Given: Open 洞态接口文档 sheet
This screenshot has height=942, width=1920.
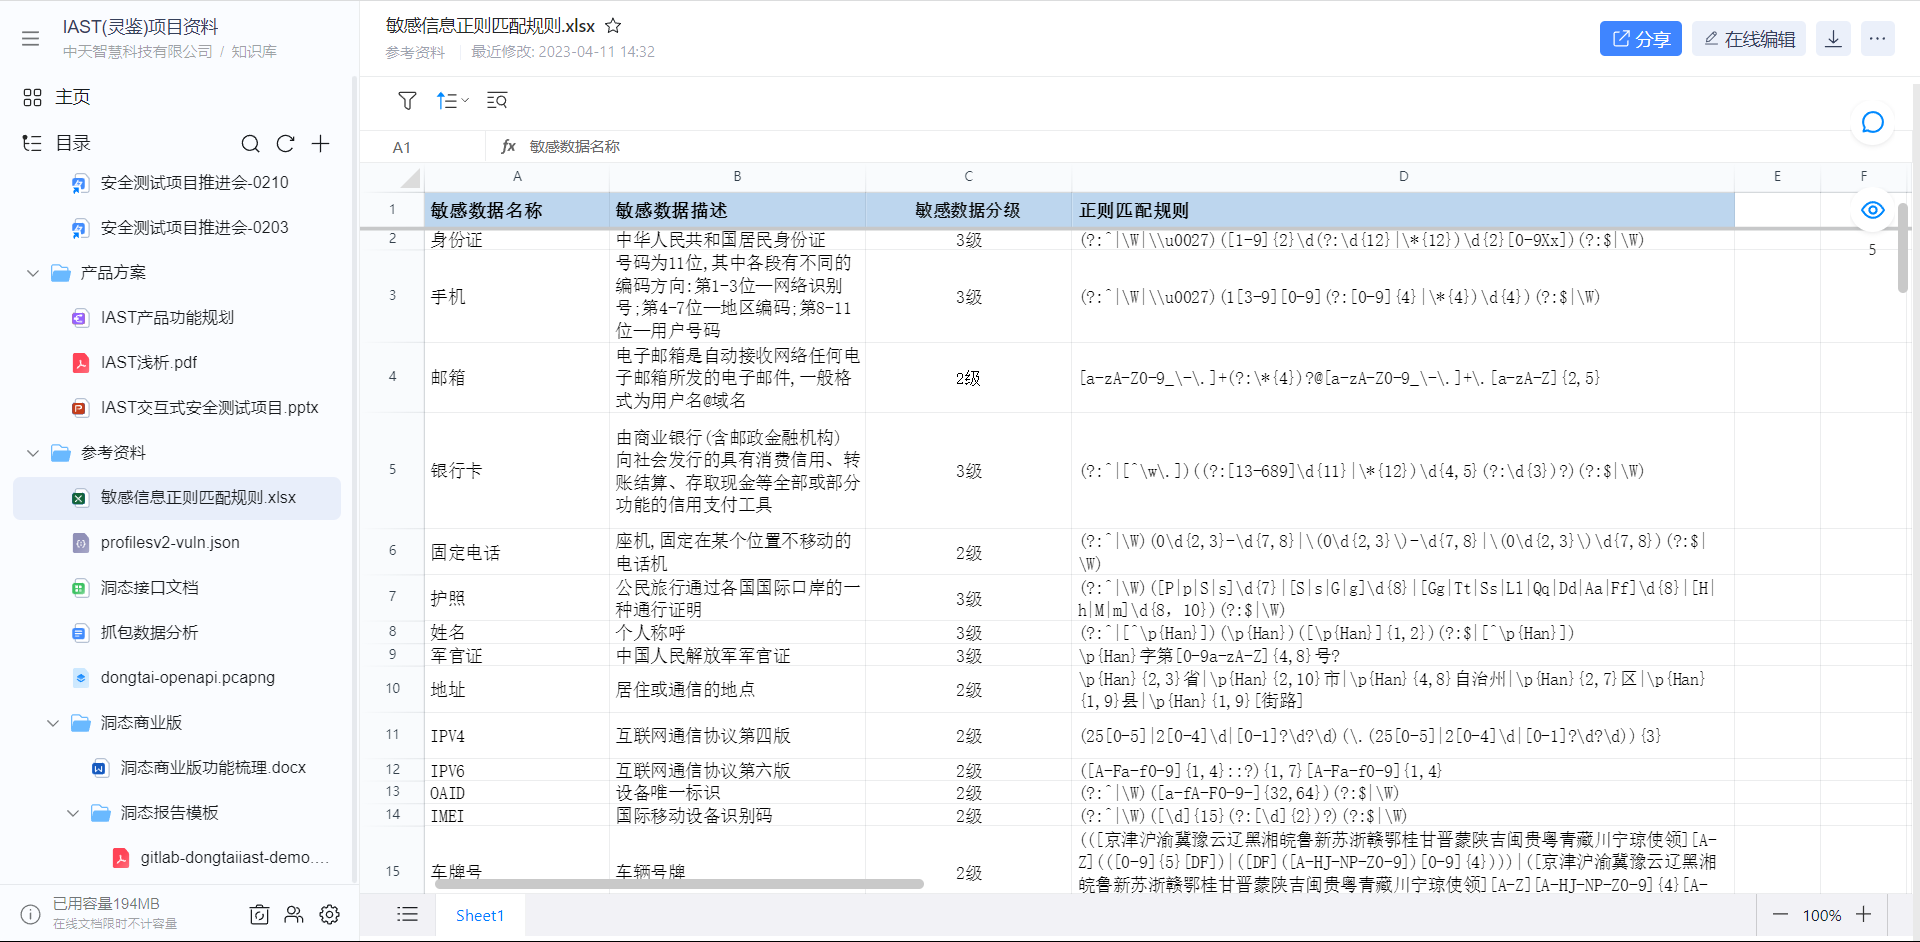Looking at the screenshot, I should point(149,588).
